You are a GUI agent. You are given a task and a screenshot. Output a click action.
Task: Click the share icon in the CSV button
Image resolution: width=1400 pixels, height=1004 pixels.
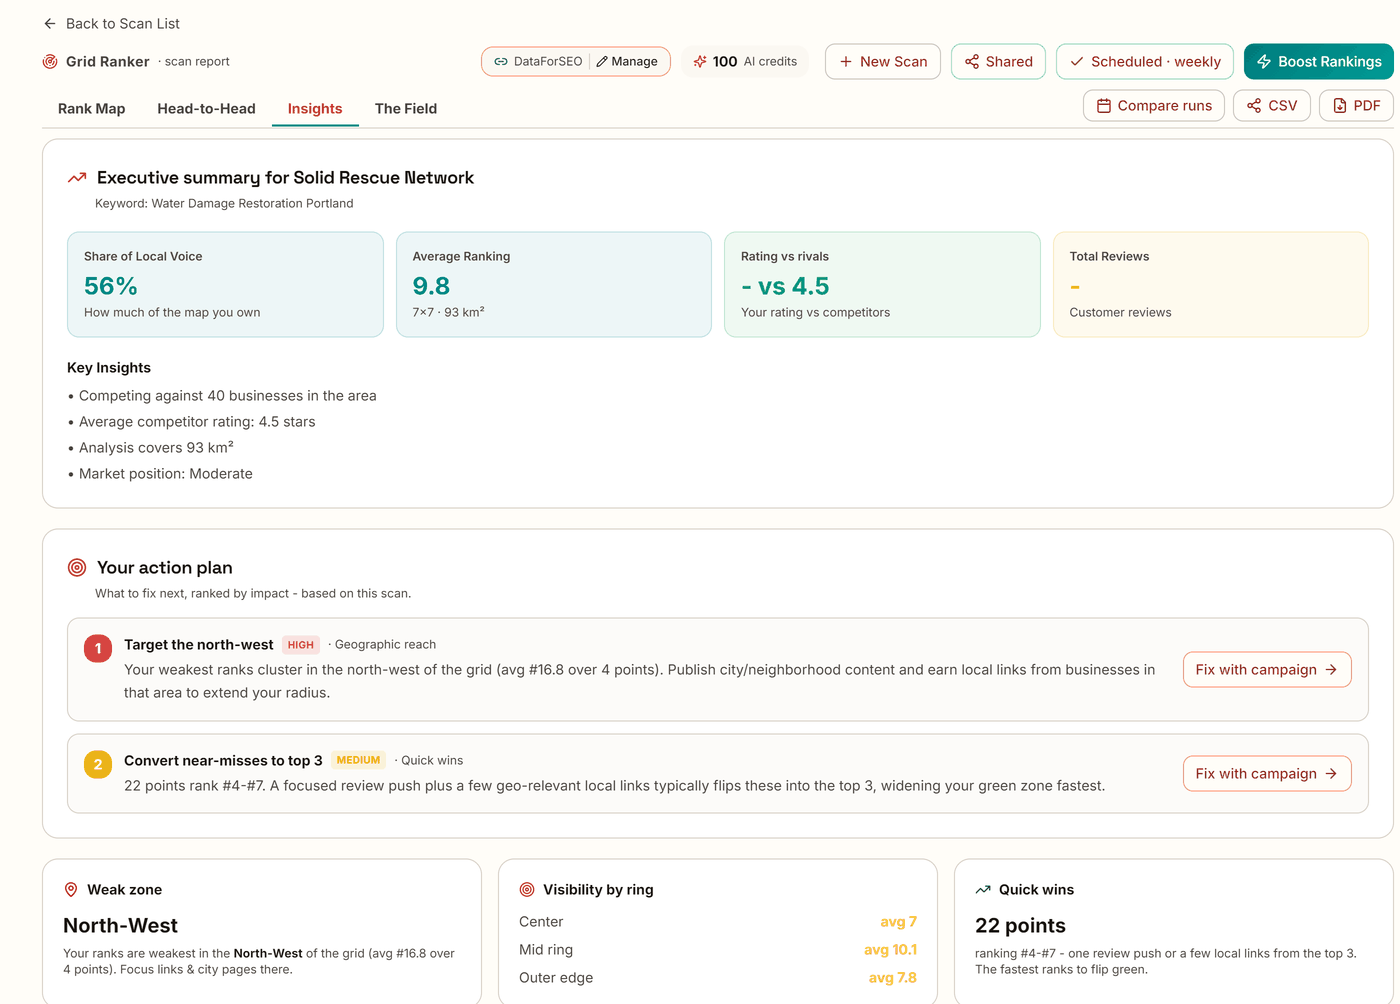[x=1254, y=105]
